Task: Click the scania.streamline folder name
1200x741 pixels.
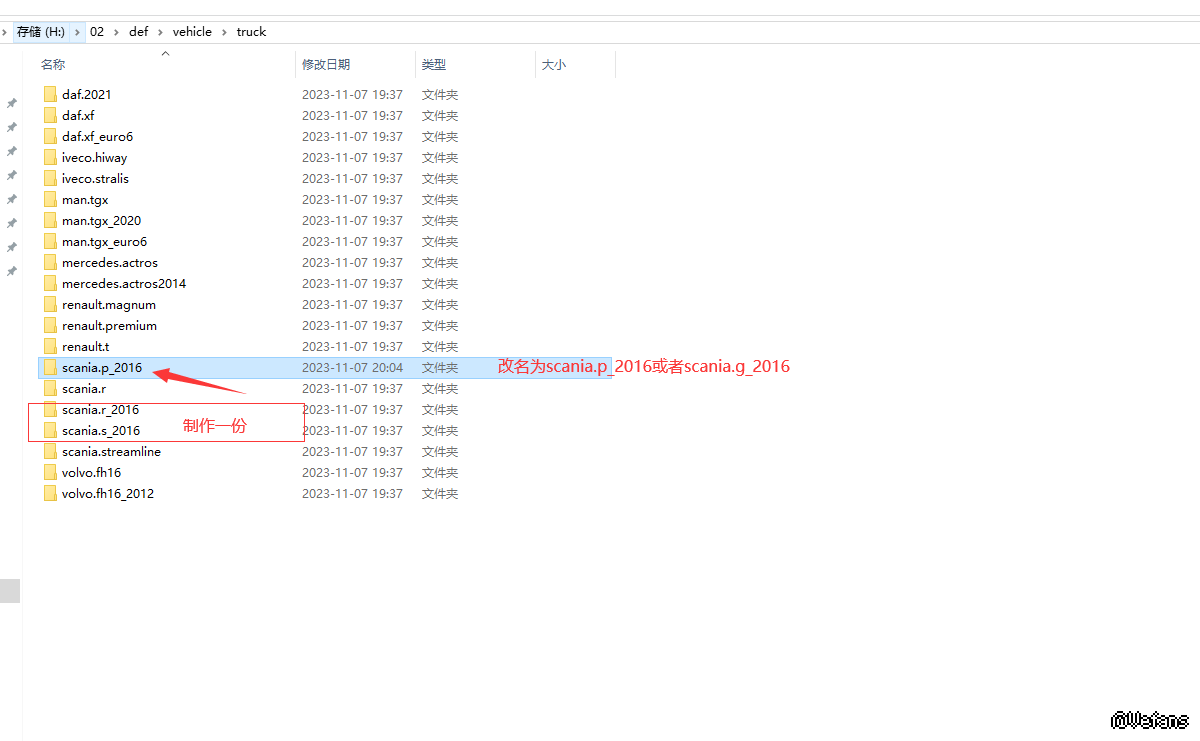Action: [111, 451]
